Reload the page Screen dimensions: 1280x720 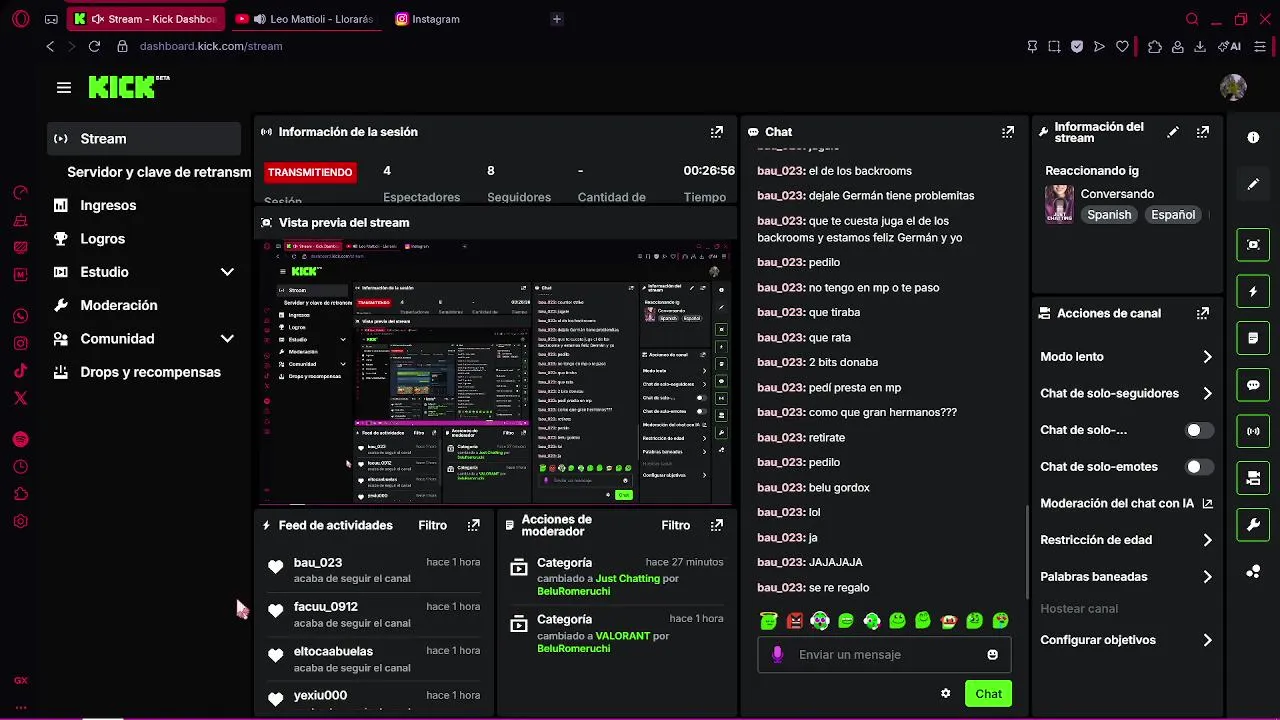point(94,46)
